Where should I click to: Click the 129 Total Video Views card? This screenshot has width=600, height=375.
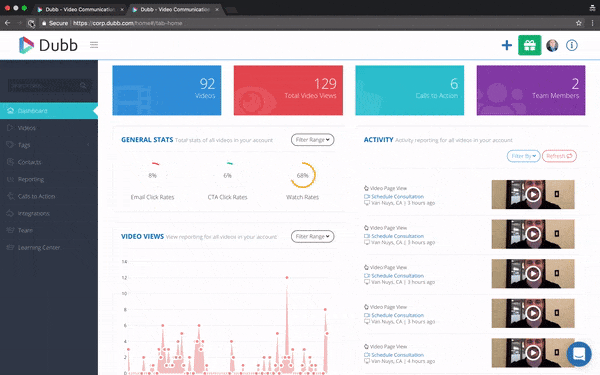click(x=288, y=90)
